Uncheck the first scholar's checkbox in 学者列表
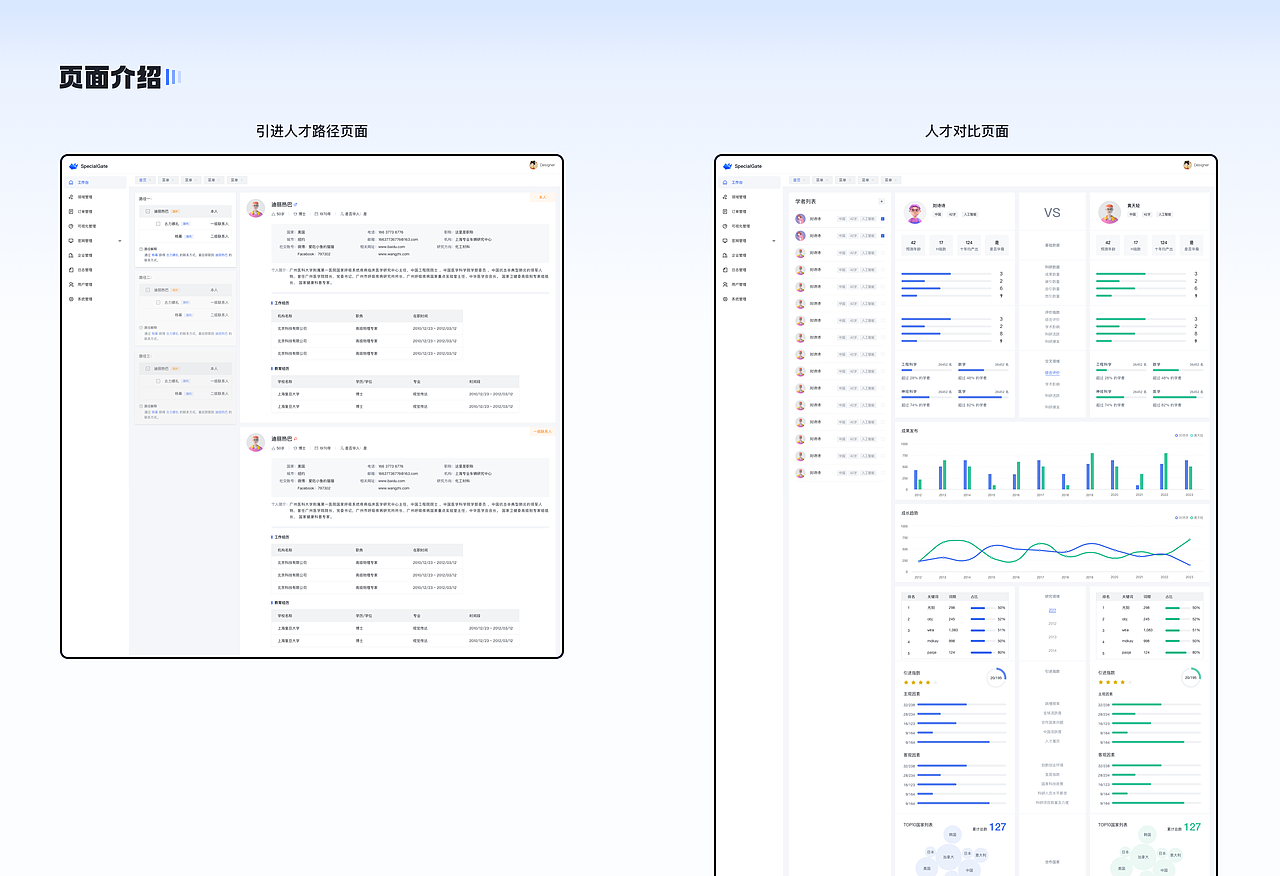 882,219
